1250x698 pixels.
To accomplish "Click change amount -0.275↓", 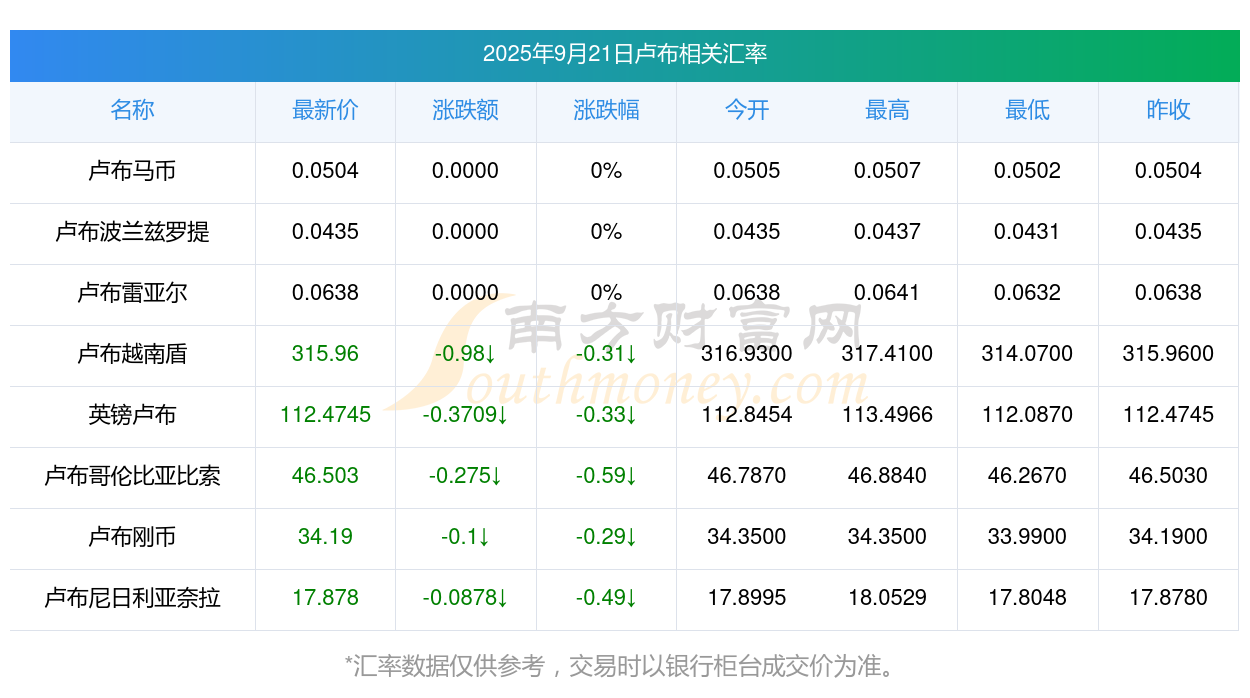I will [466, 476].
